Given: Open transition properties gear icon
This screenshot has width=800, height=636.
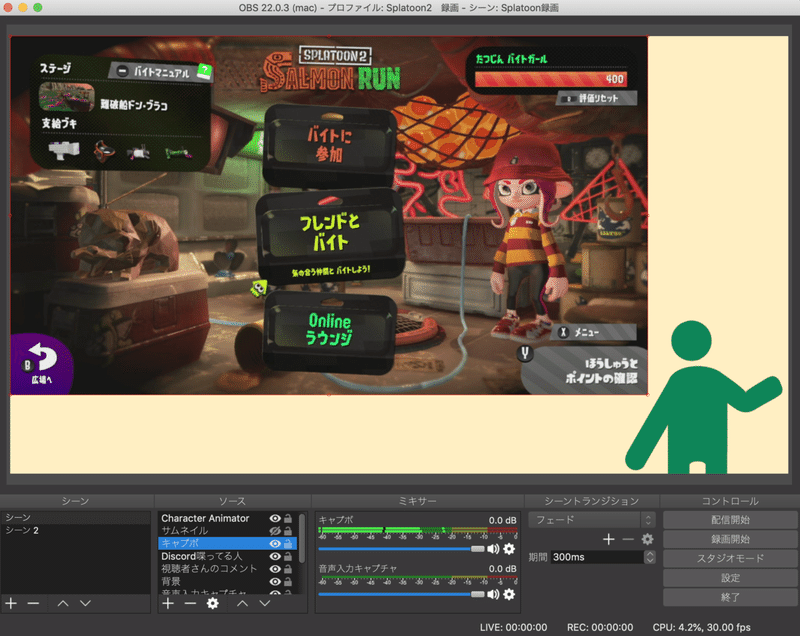Looking at the screenshot, I should click(x=647, y=539).
